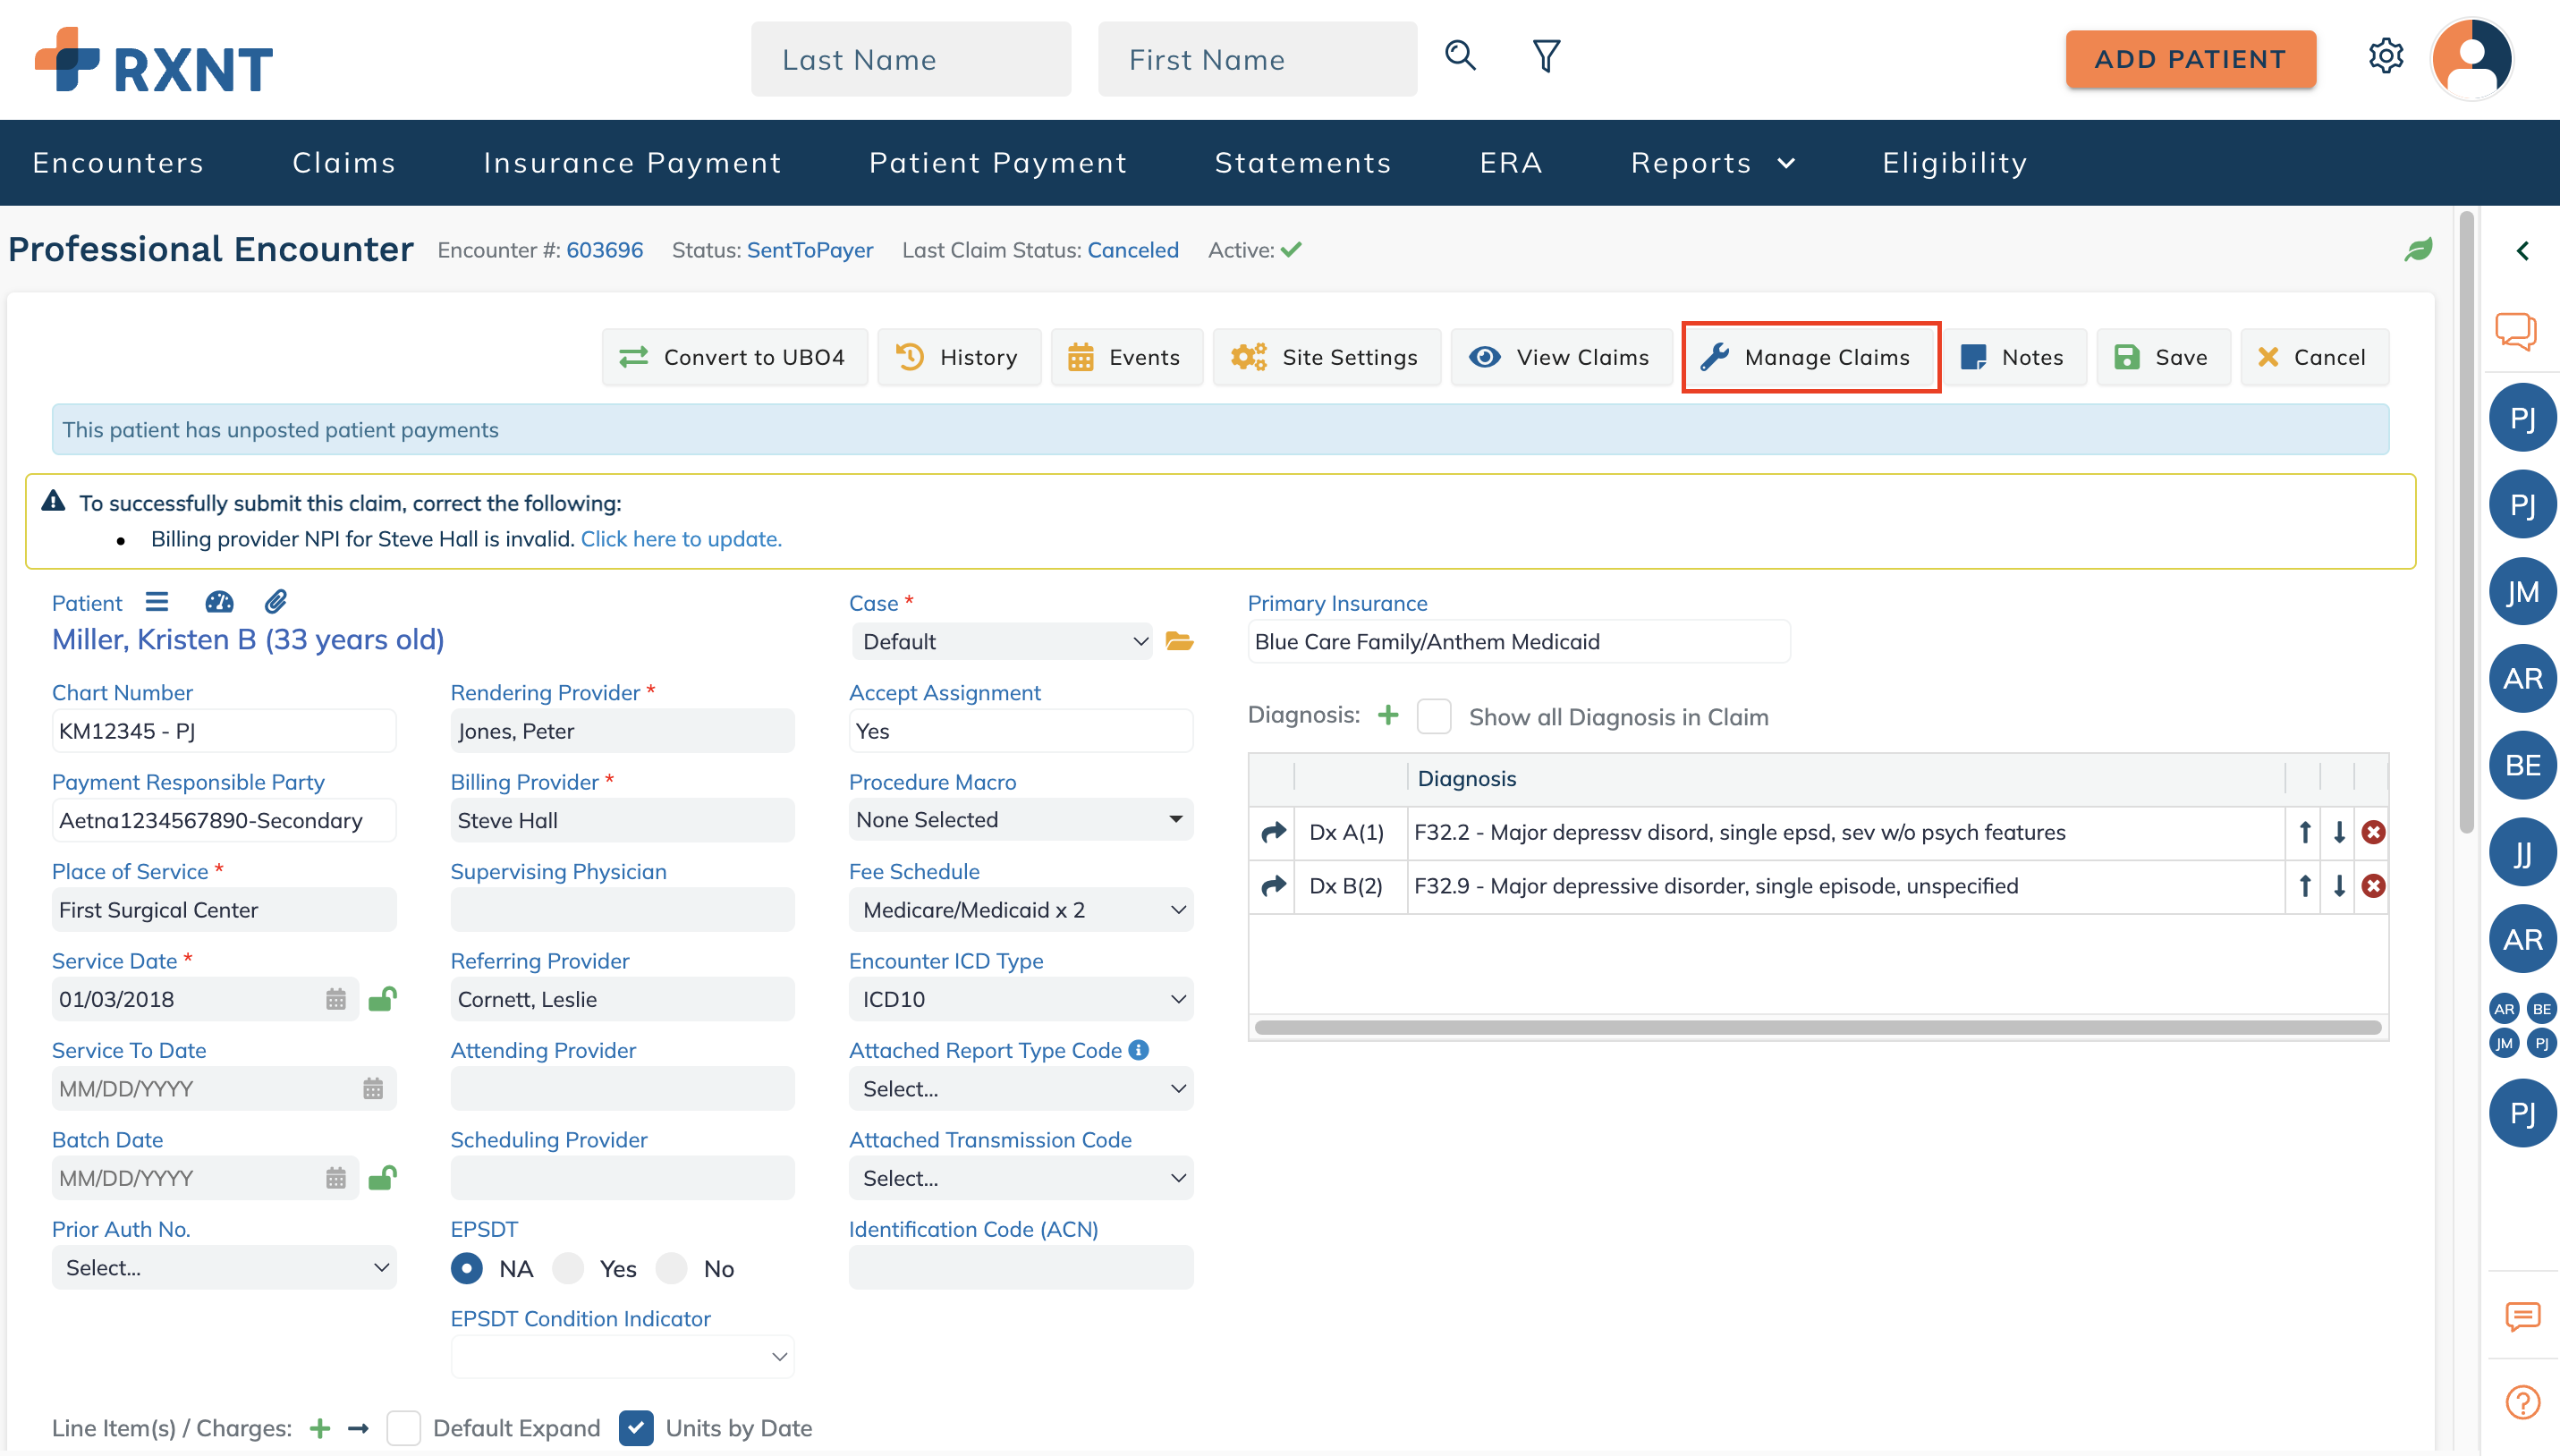2560x1456 pixels.
Task: Open the Prior Auth No. dropdown
Action: [x=224, y=1268]
